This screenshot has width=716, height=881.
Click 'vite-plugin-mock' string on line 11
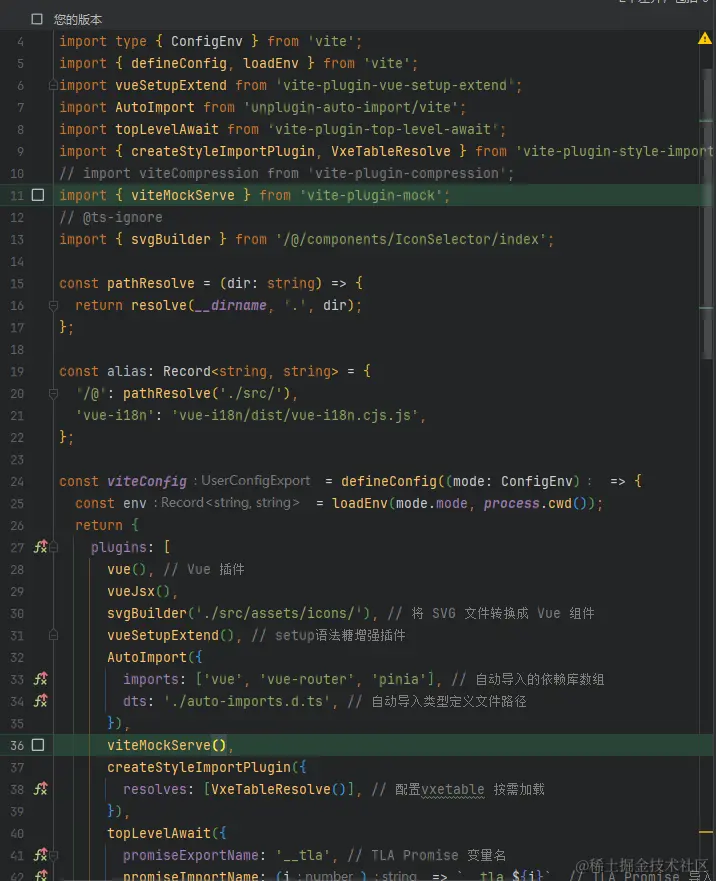coord(371,195)
